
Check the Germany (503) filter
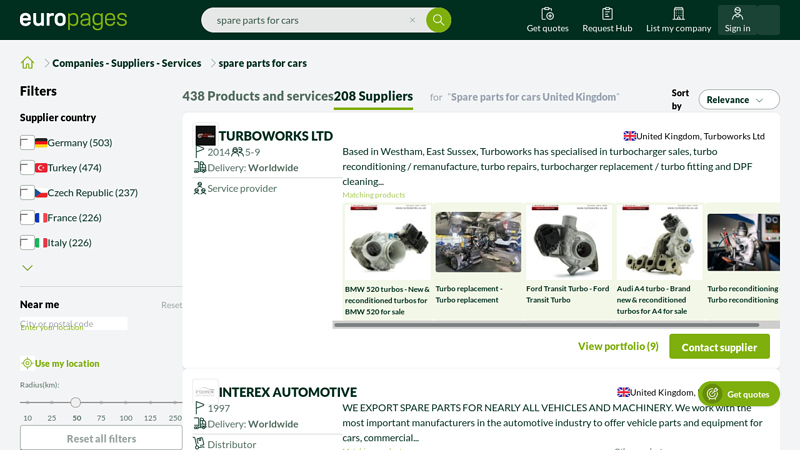pos(27,142)
